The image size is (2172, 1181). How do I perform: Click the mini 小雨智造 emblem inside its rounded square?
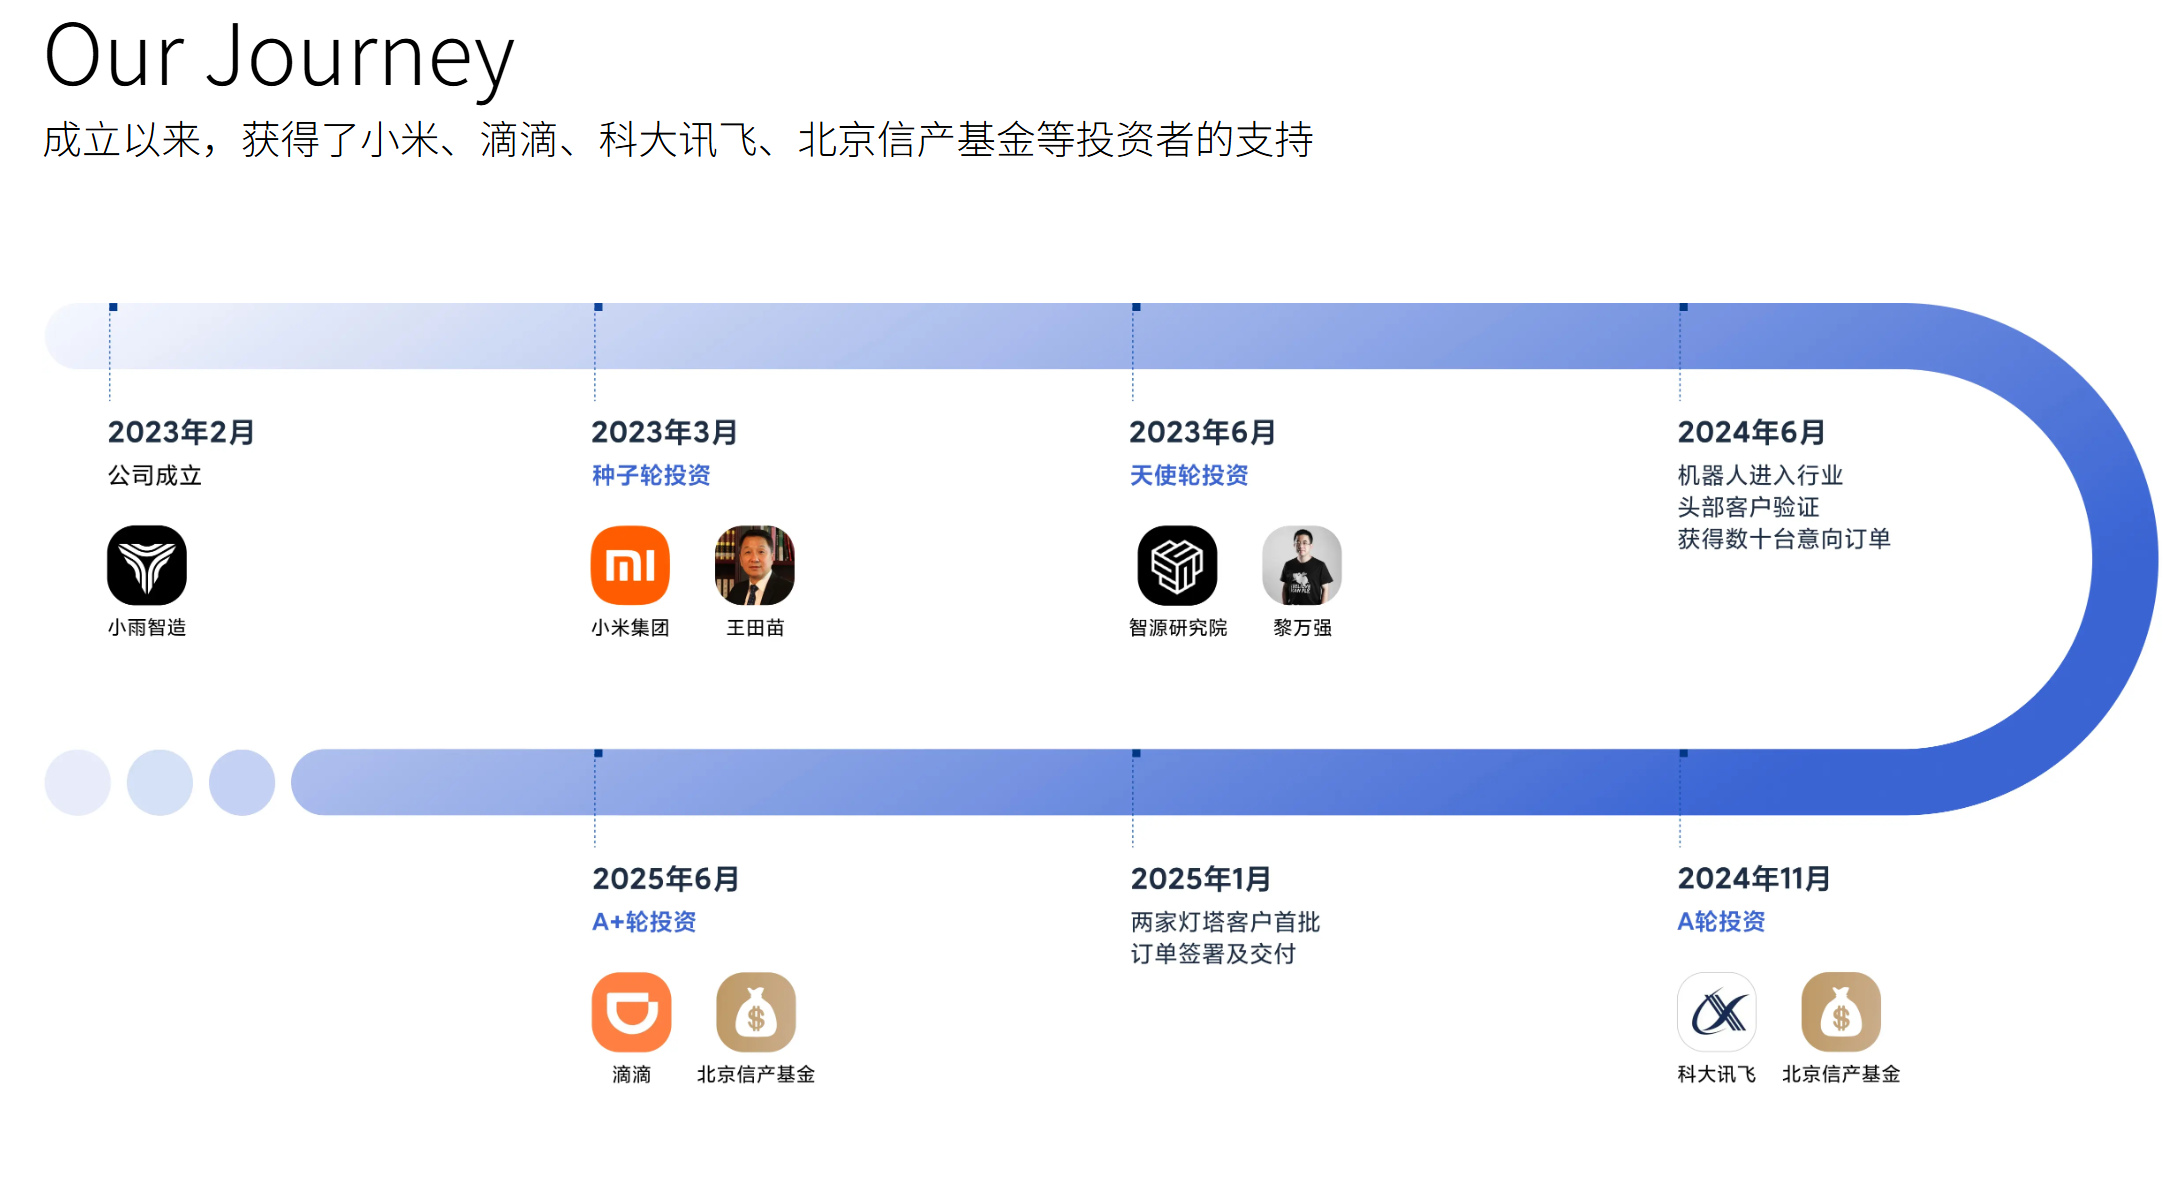146,564
